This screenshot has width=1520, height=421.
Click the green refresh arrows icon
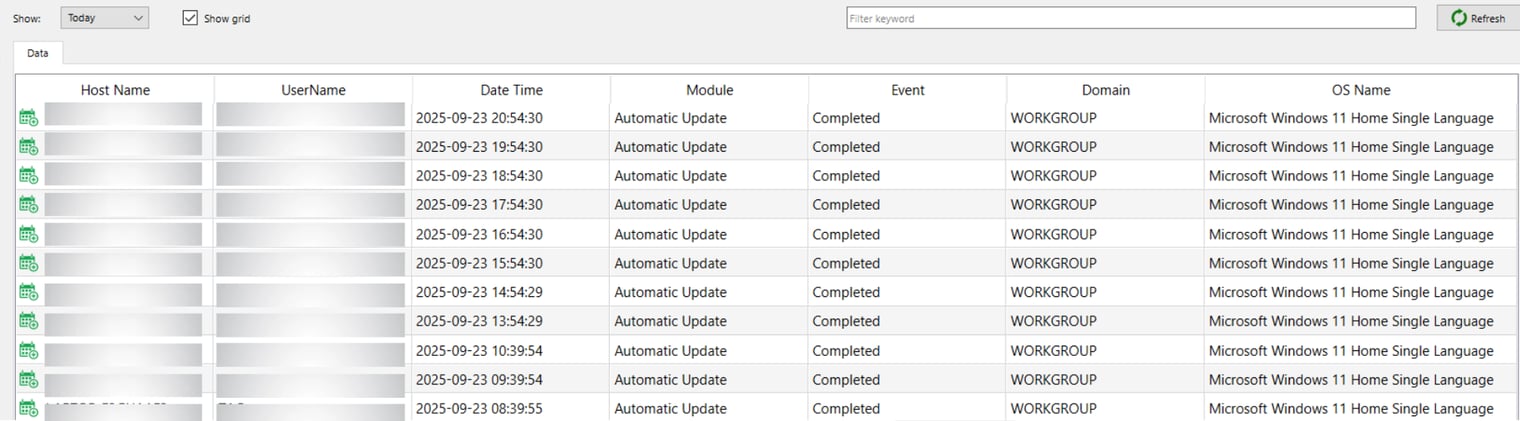(x=1459, y=18)
